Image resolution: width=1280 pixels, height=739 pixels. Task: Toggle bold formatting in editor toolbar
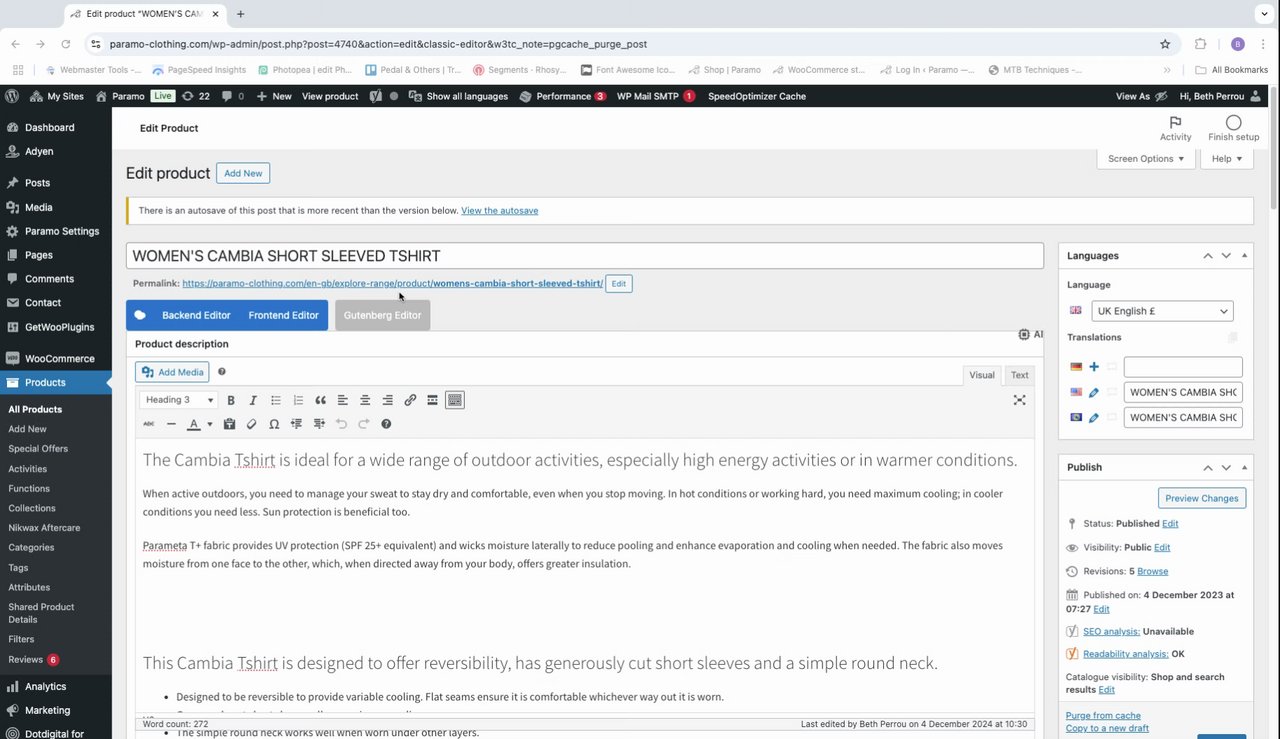[231, 400]
